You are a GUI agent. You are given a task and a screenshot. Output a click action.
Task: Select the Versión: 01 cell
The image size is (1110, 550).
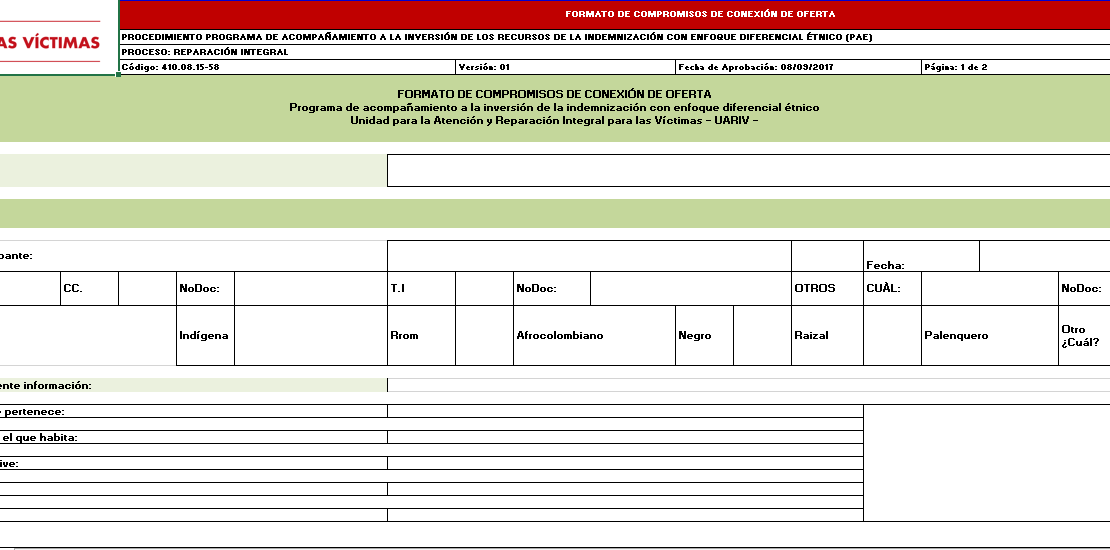(x=566, y=67)
